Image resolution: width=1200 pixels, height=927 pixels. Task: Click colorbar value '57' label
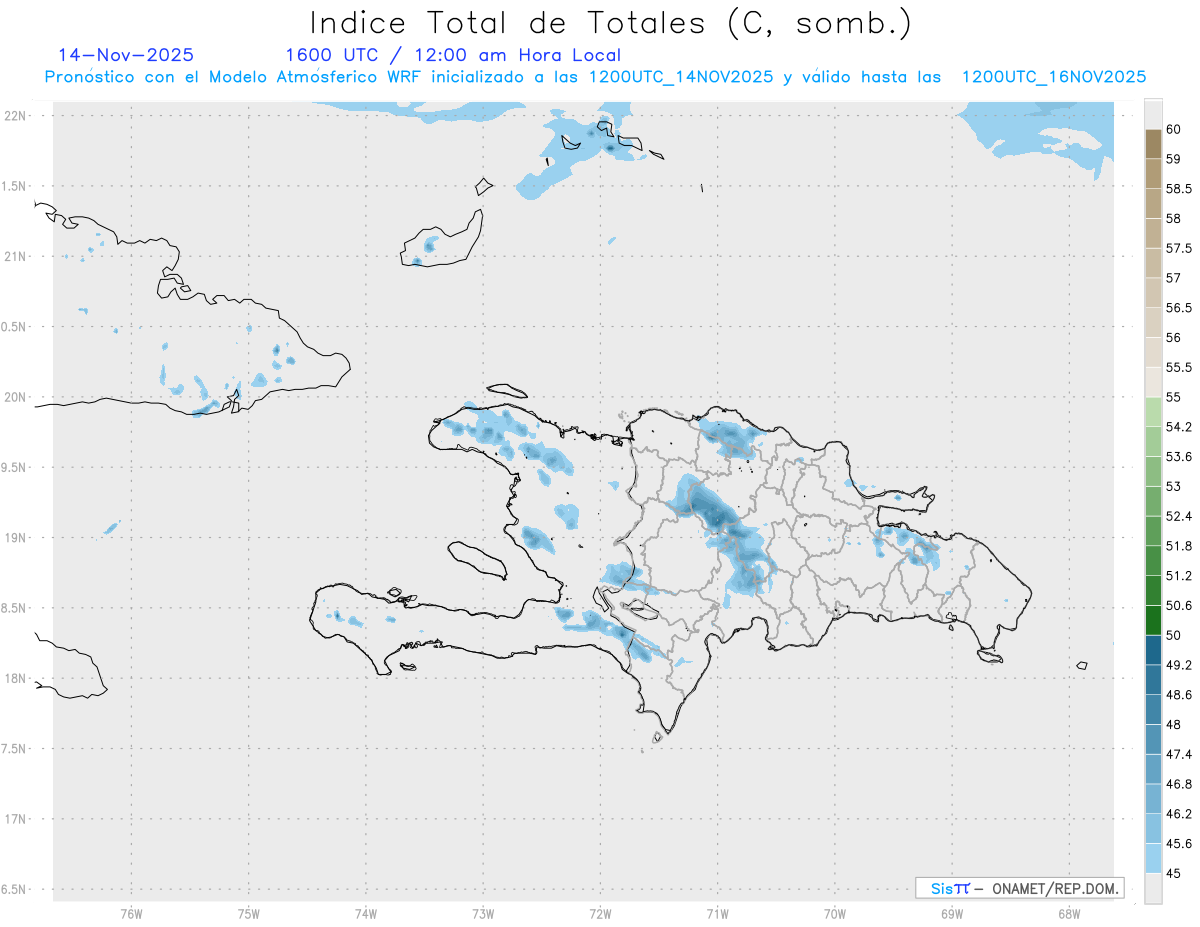1174,278
